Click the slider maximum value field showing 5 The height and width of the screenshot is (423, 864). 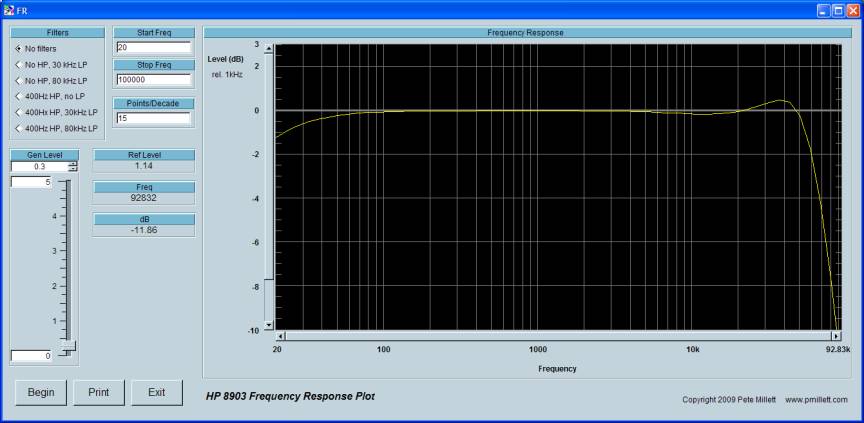[x=31, y=182]
